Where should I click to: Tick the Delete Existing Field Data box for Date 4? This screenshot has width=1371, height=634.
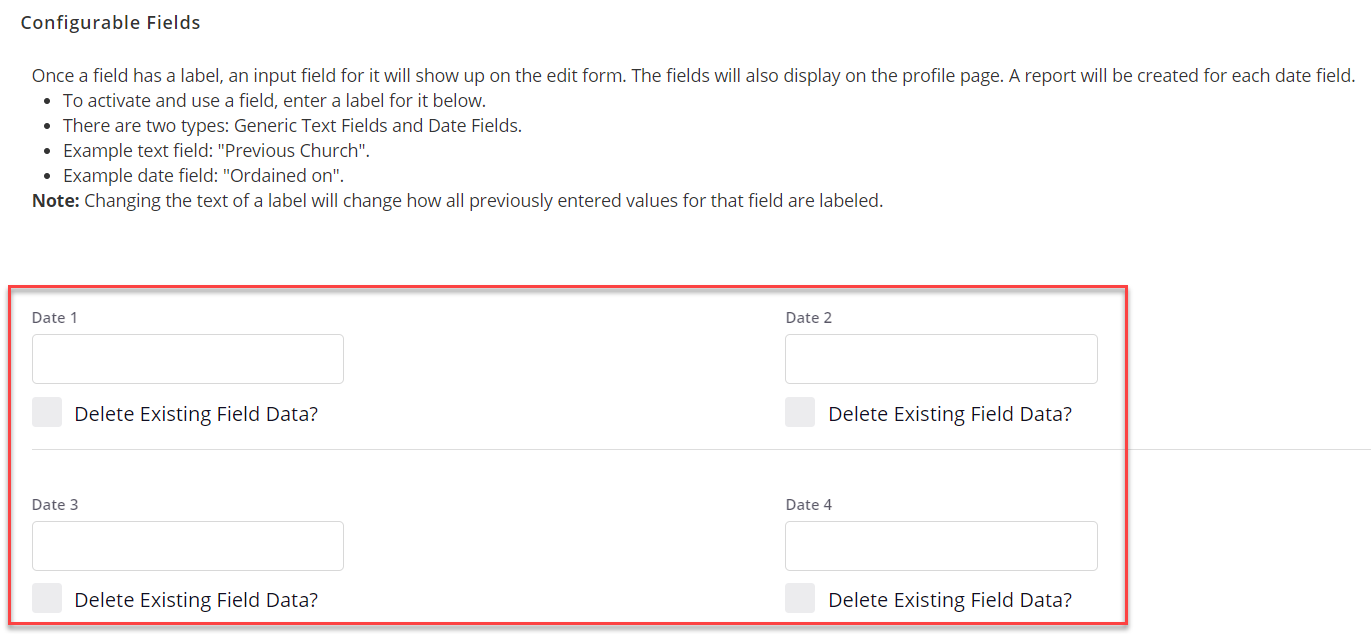(x=800, y=597)
